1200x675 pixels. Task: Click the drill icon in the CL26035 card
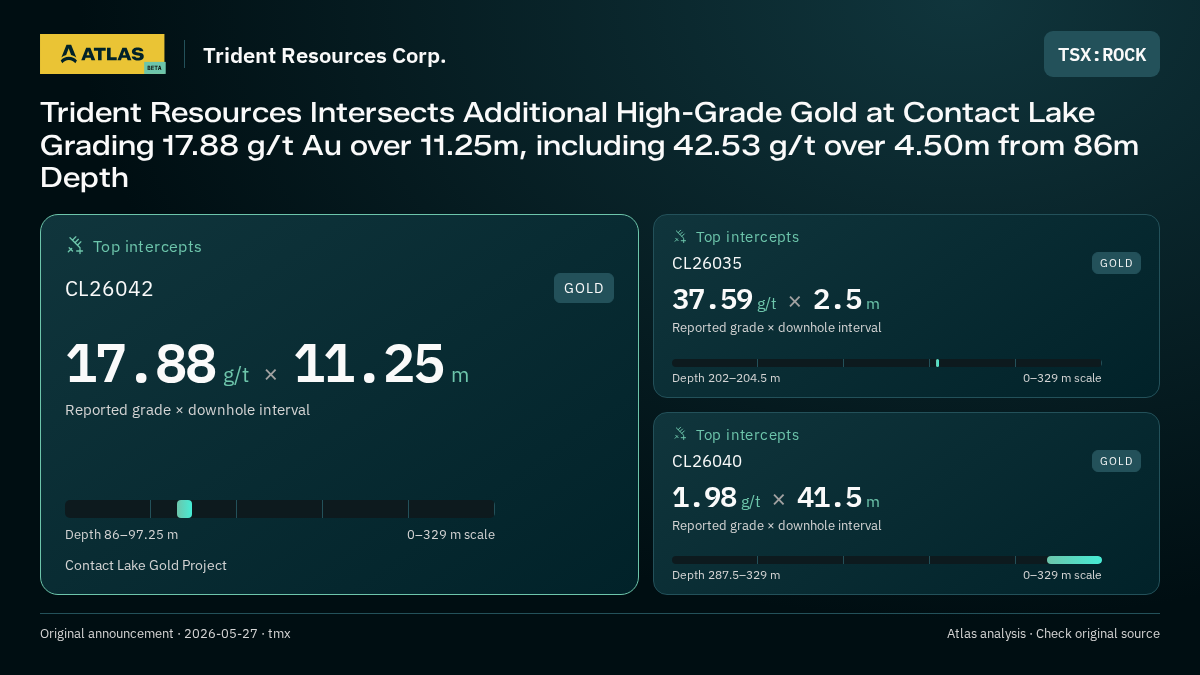pos(680,237)
